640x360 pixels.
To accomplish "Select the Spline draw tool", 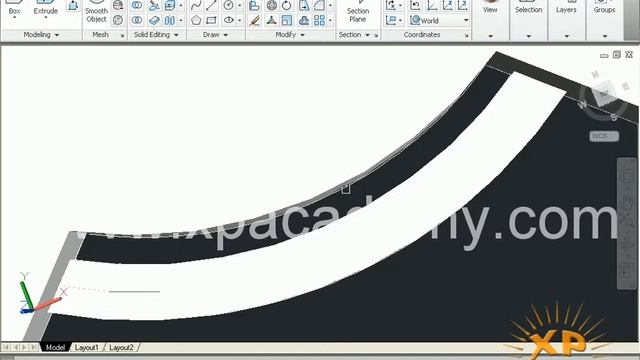I will pyautogui.click(x=196, y=5).
